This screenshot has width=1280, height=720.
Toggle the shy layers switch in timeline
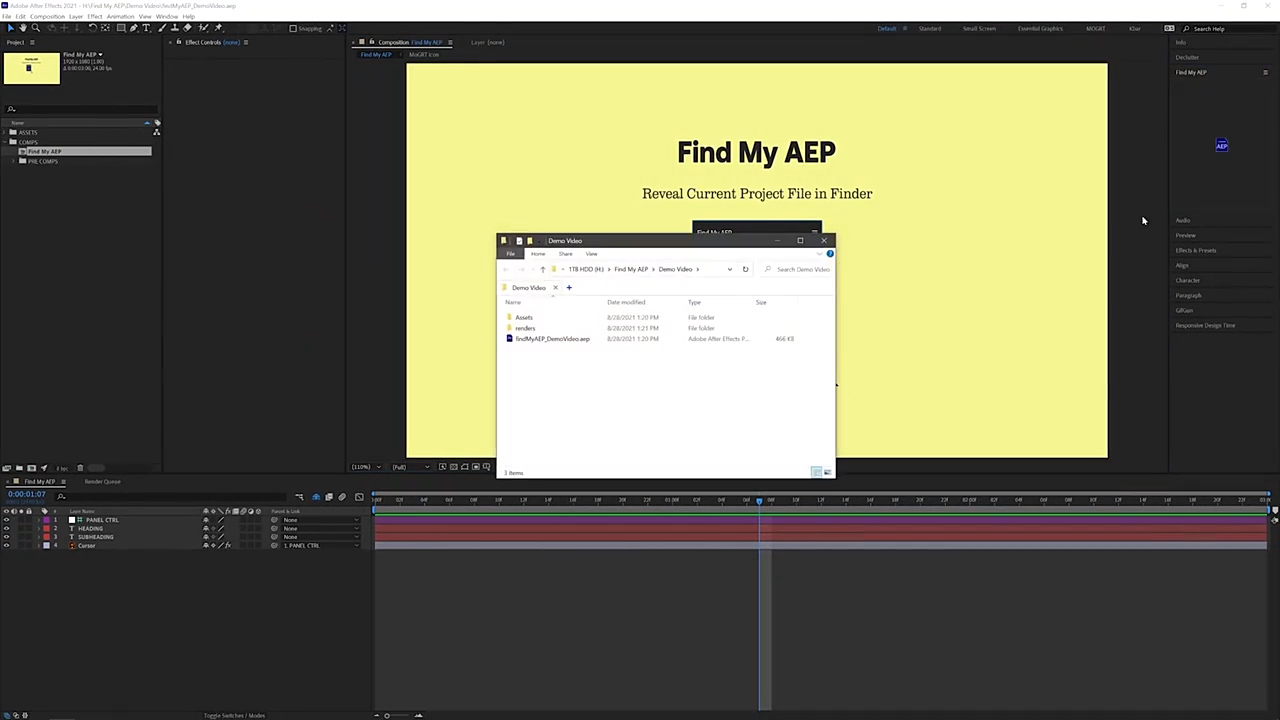point(316,497)
